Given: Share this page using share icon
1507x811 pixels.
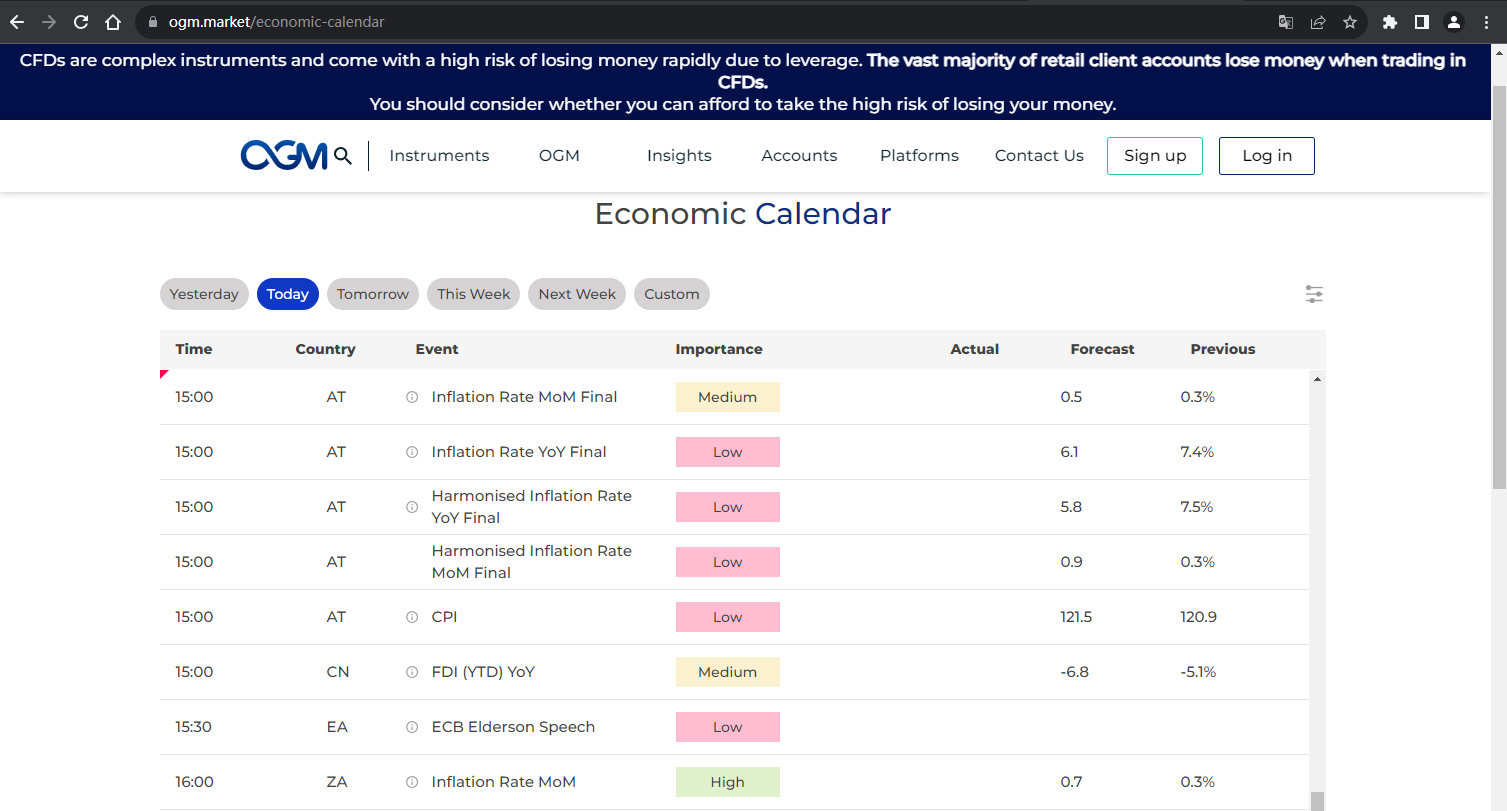Looking at the screenshot, I should [x=1318, y=22].
